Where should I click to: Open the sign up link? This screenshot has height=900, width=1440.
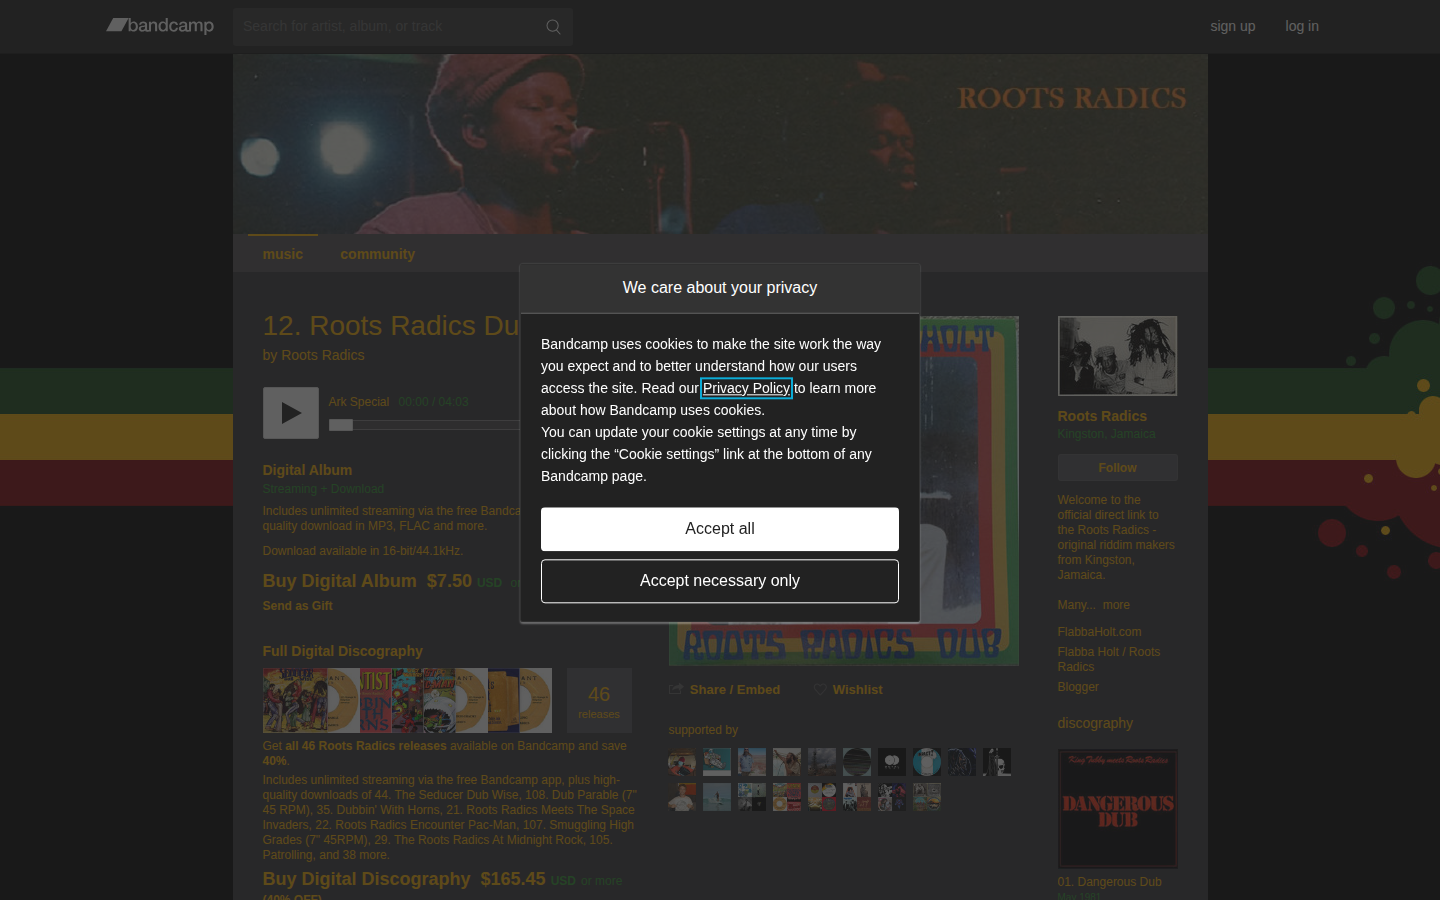click(x=1232, y=26)
